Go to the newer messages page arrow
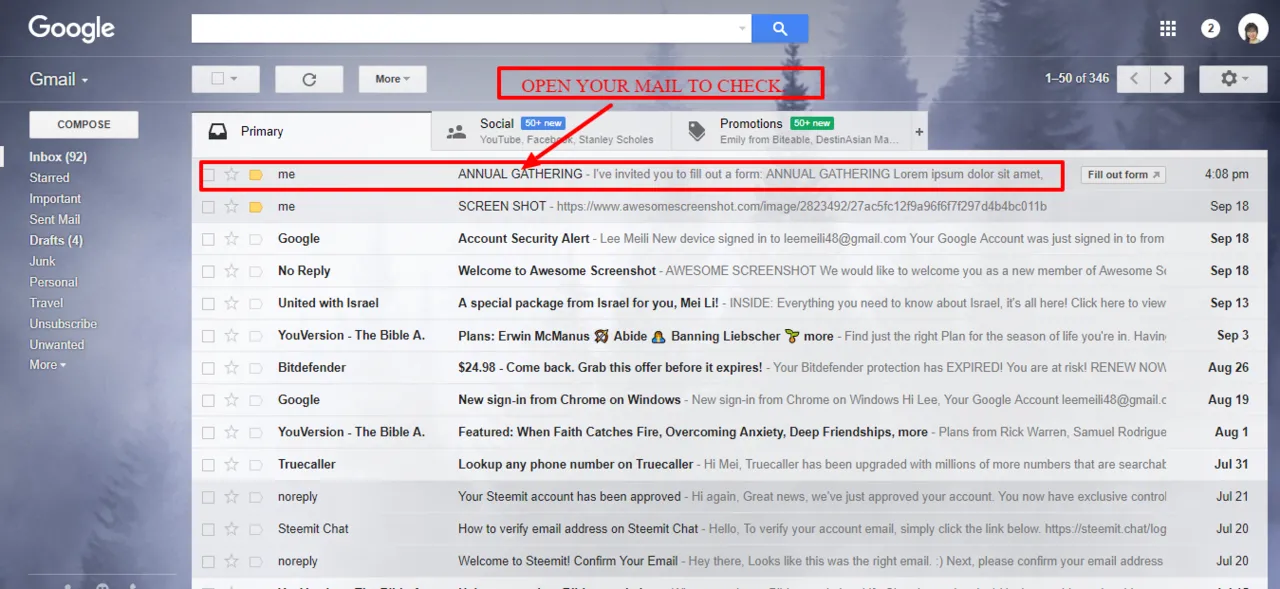The height and width of the screenshot is (589, 1280). [x=1134, y=79]
